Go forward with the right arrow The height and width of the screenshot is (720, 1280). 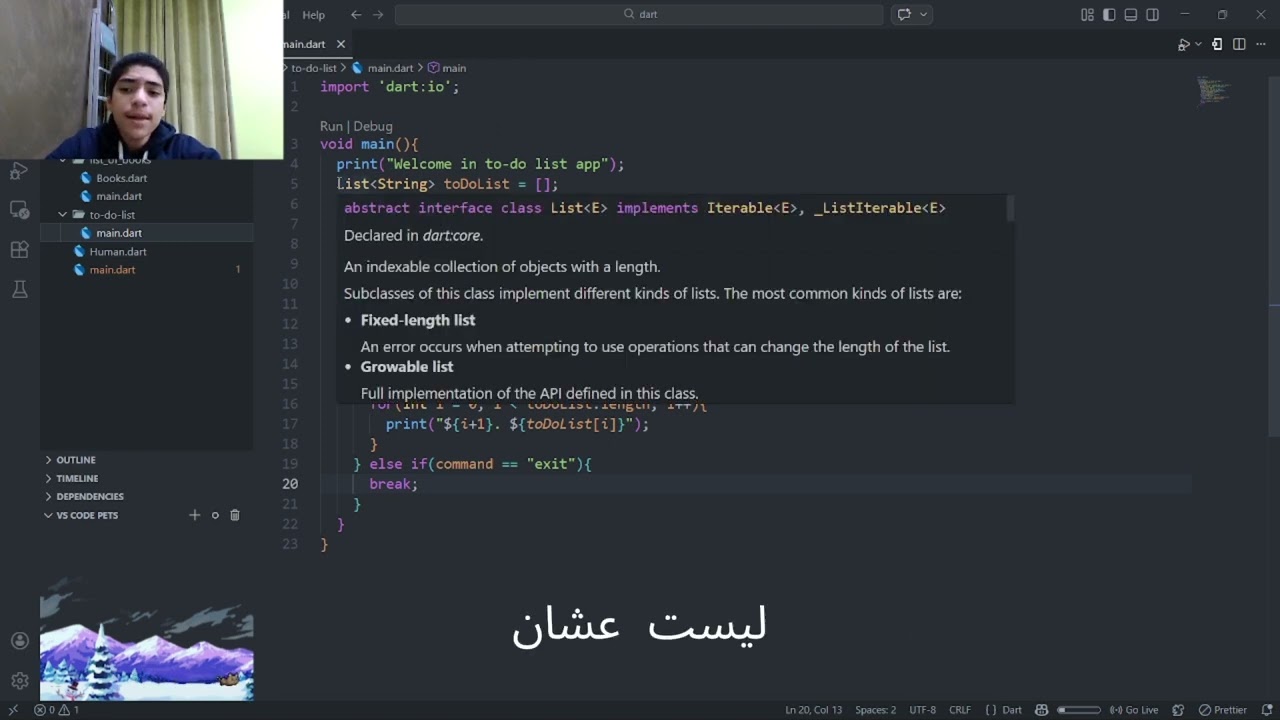pyautogui.click(x=378, y=14)
